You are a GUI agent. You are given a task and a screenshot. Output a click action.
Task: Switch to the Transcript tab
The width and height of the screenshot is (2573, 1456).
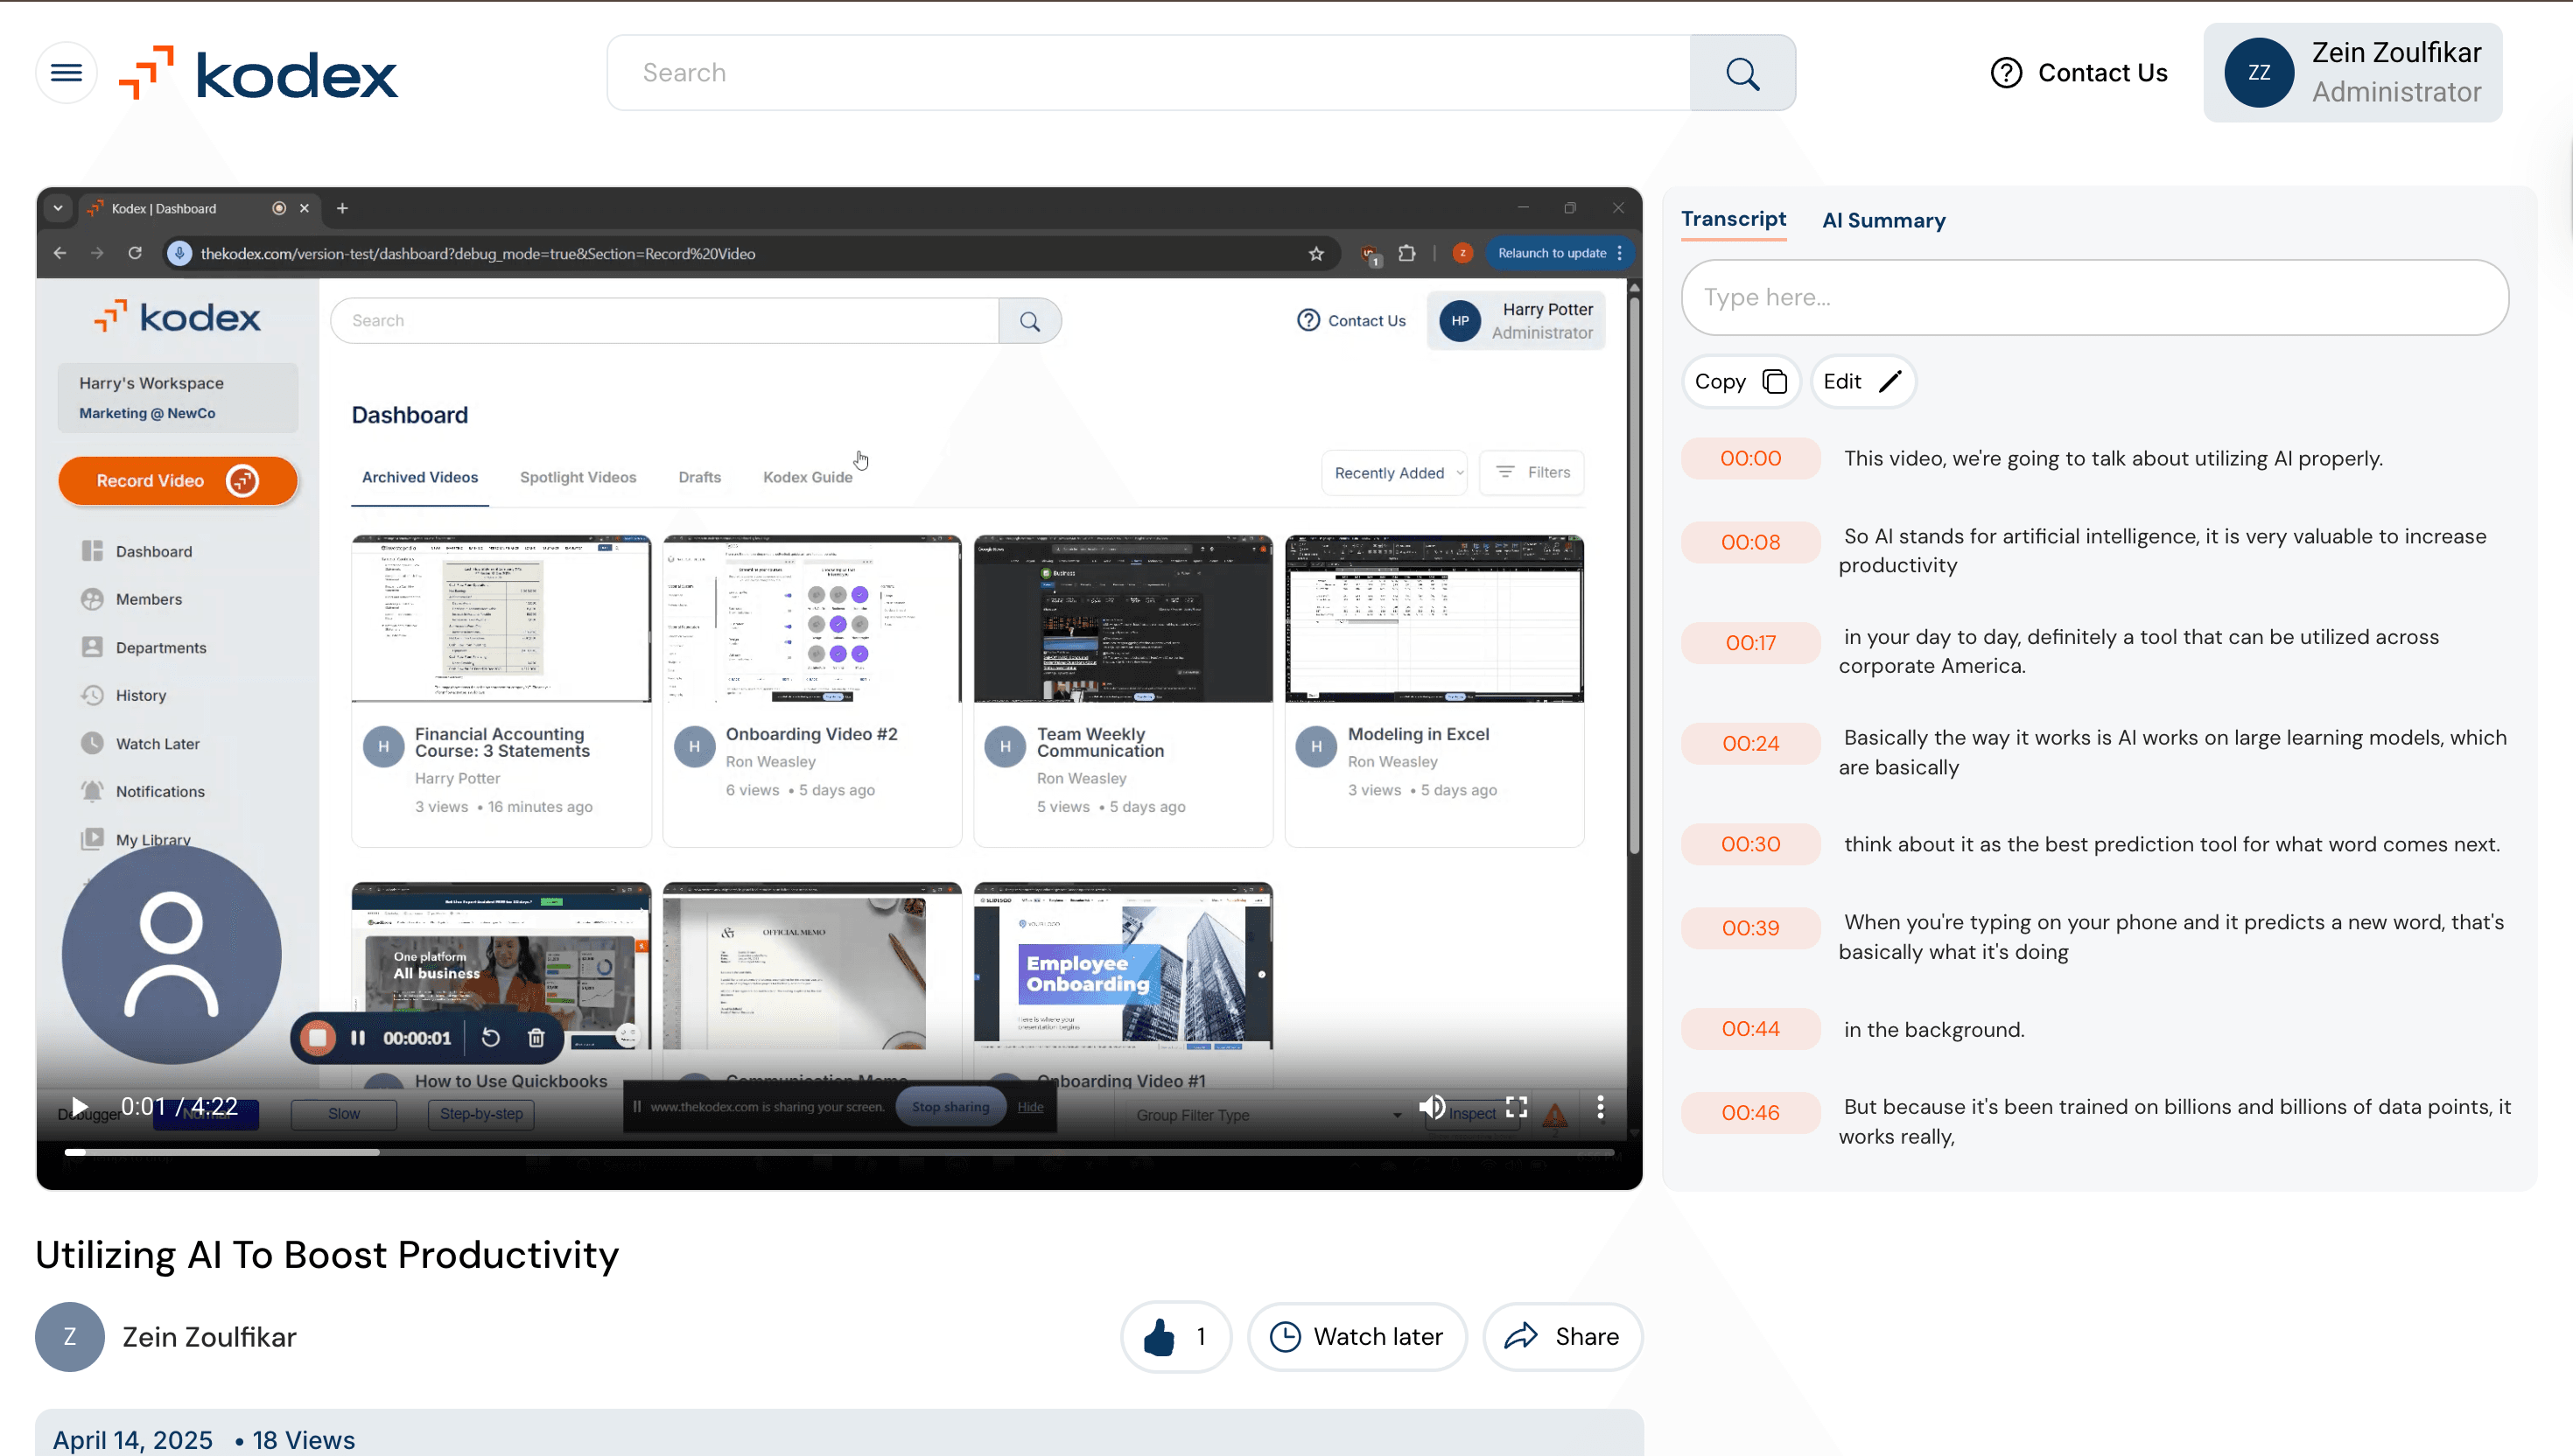[1733, 219]
